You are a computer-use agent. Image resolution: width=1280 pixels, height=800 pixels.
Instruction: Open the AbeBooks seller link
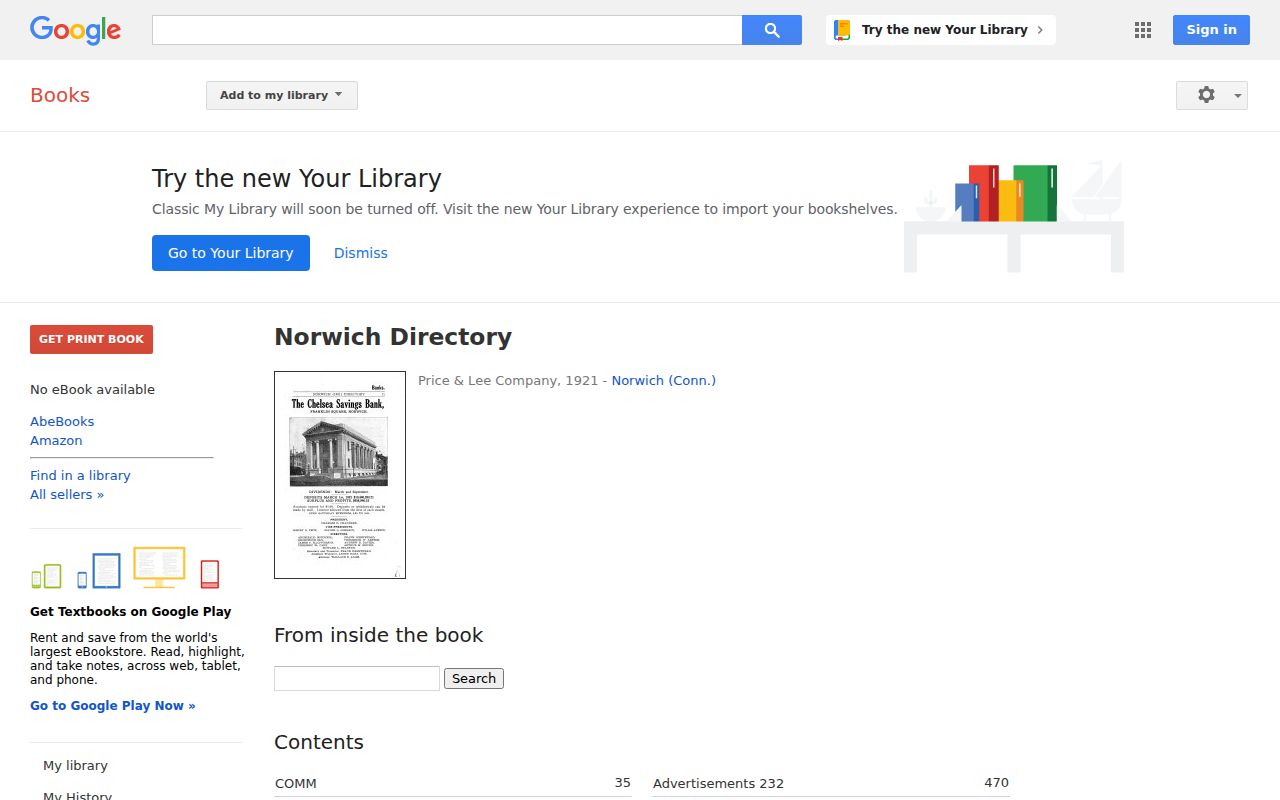point(62,421)
